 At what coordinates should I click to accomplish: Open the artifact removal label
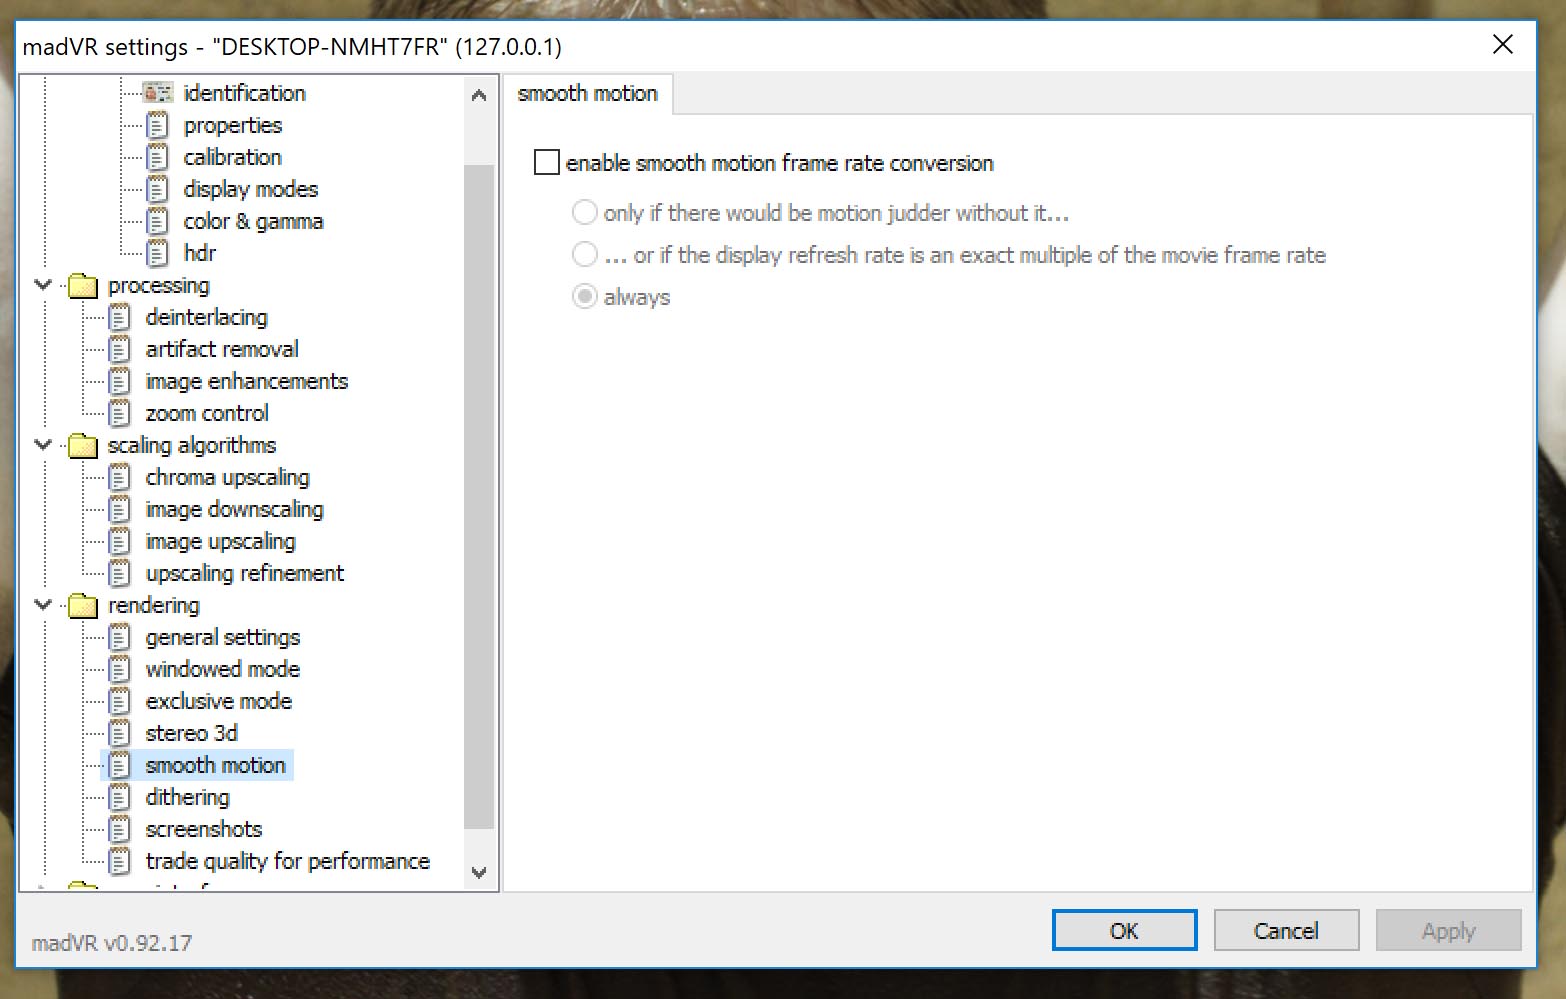[222, 349]
